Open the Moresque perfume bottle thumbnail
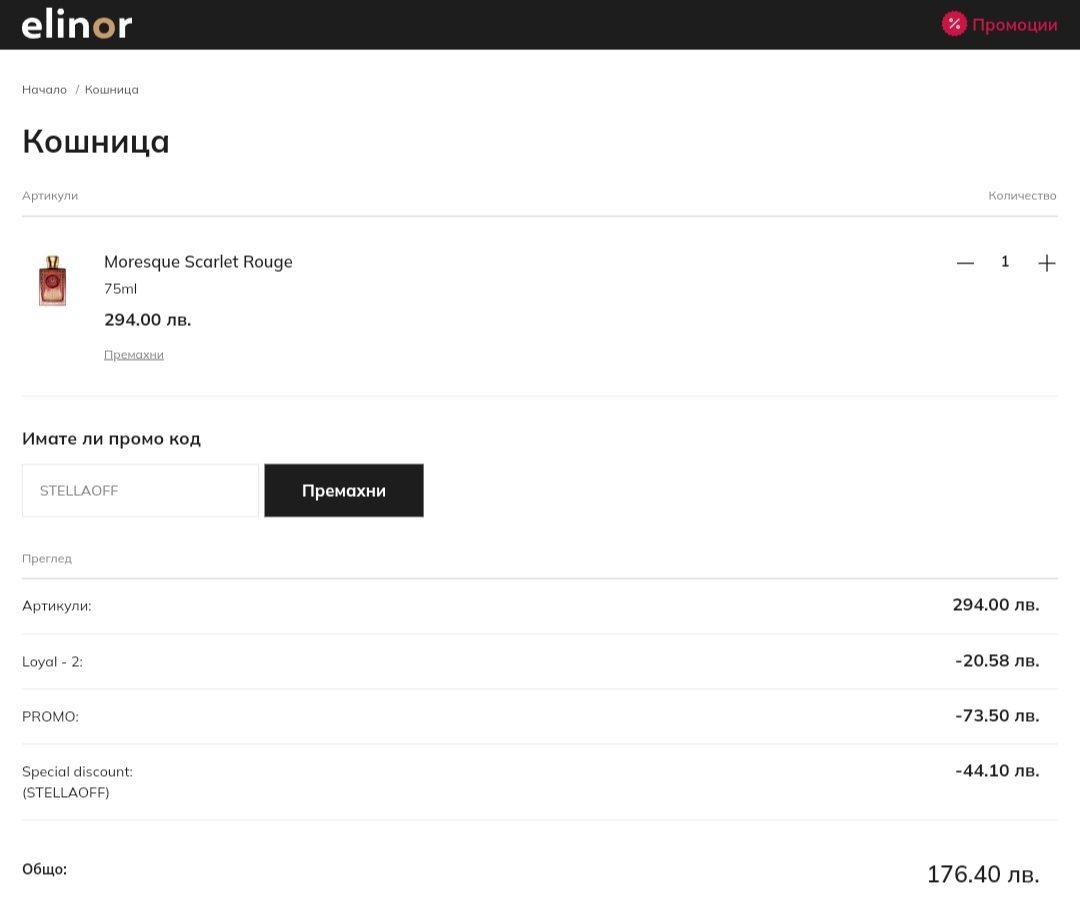This screenshot has width=1080, height=911. point(52,280)
